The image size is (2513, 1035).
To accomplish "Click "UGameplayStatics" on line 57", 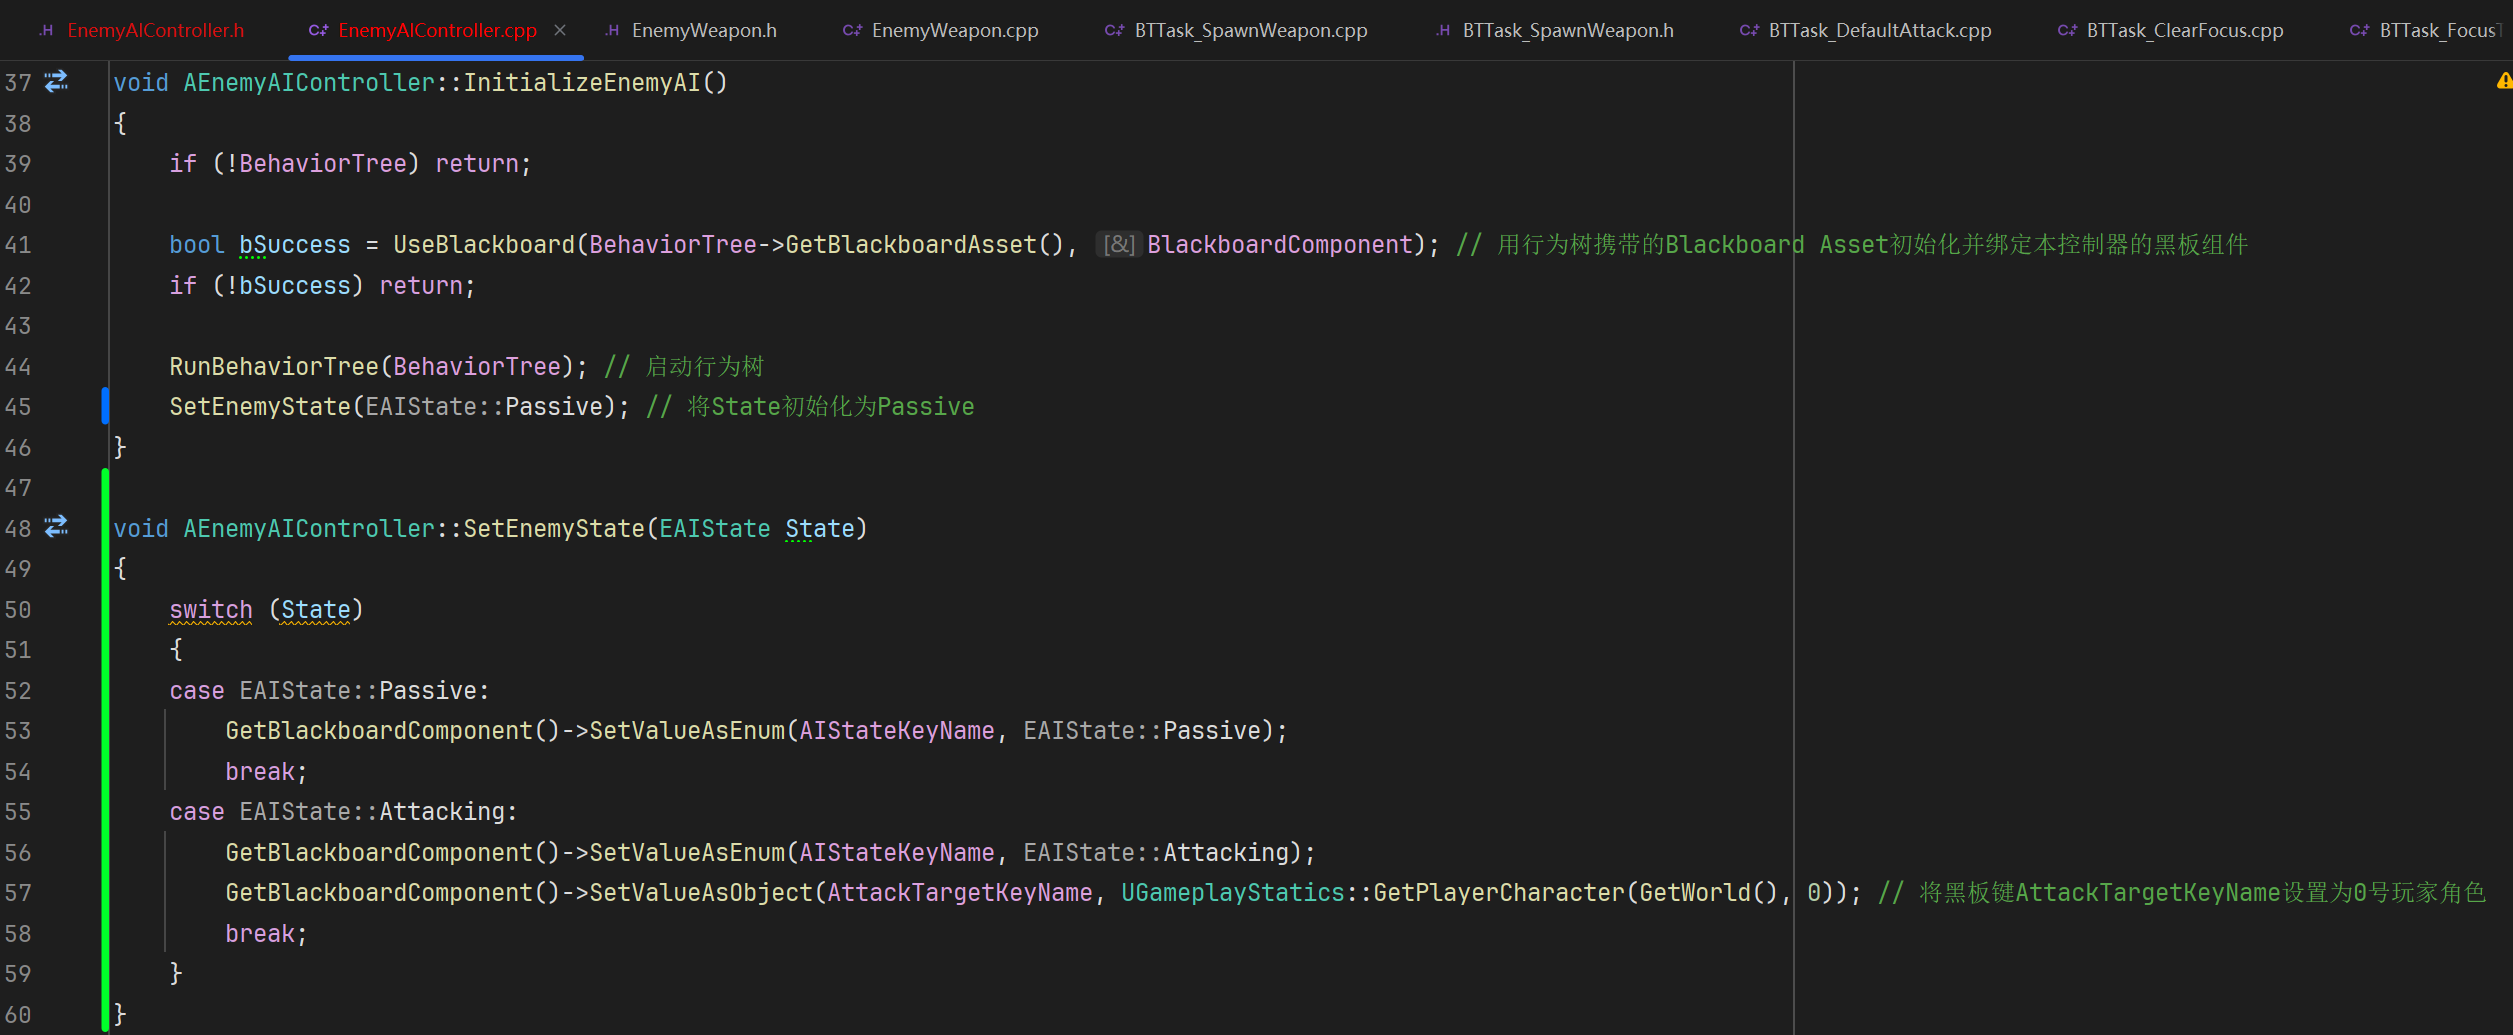I will point(1233,893).
